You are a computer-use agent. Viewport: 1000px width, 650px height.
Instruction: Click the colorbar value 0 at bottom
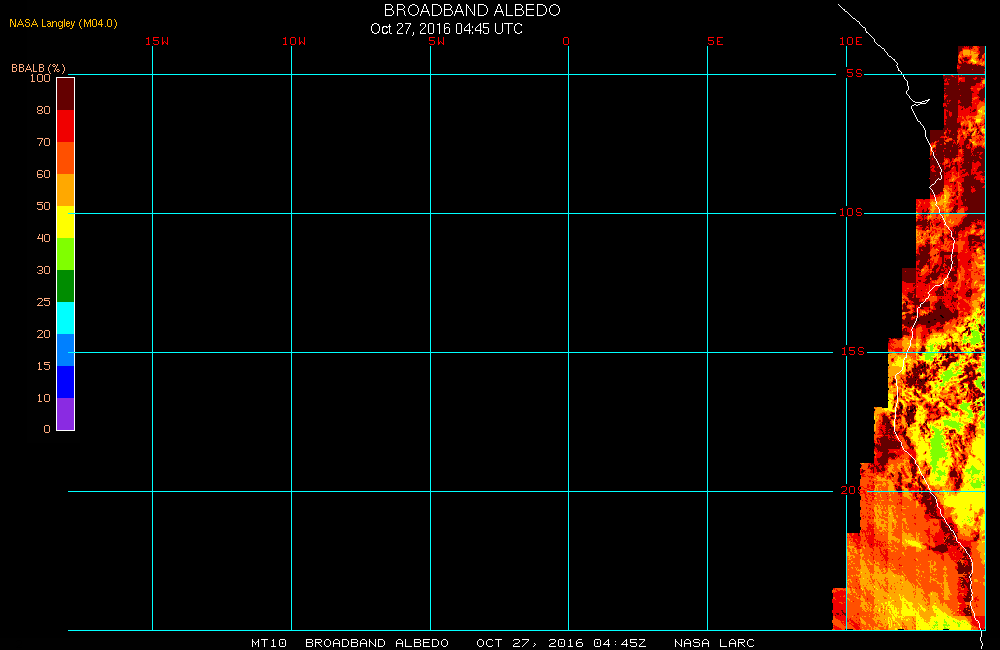tap(47, 429)
